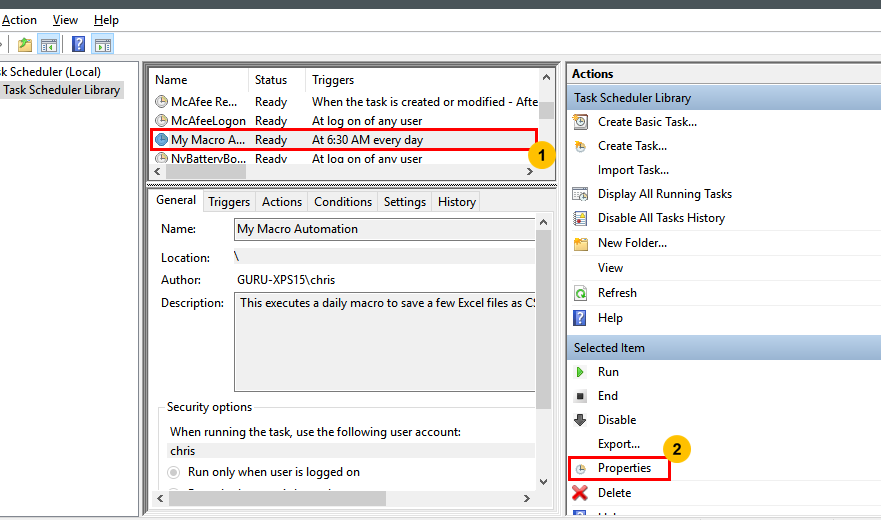Screen dimensions: 881x520
Task: Select the NvBatteryBo... task row
Action: [x=344, y=159]
